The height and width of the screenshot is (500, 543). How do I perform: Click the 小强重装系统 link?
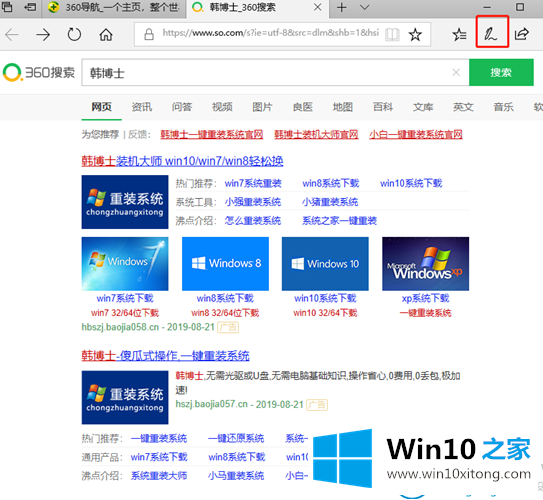[253, 202]
